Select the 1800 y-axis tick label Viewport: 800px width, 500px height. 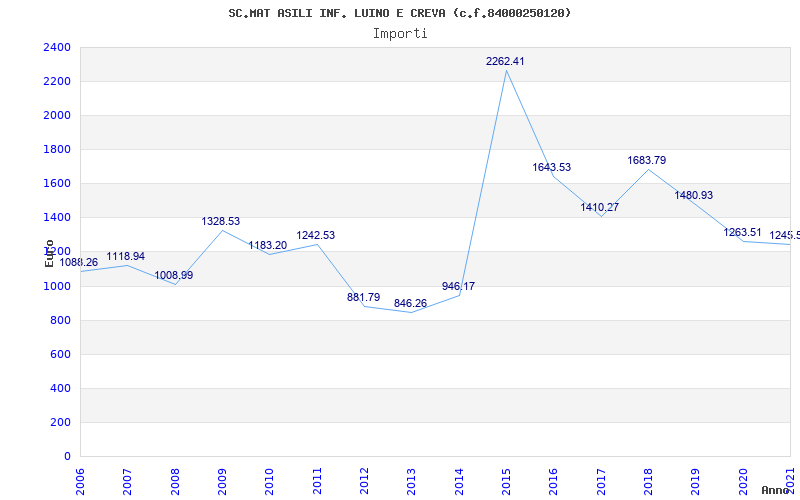point(57,149)
